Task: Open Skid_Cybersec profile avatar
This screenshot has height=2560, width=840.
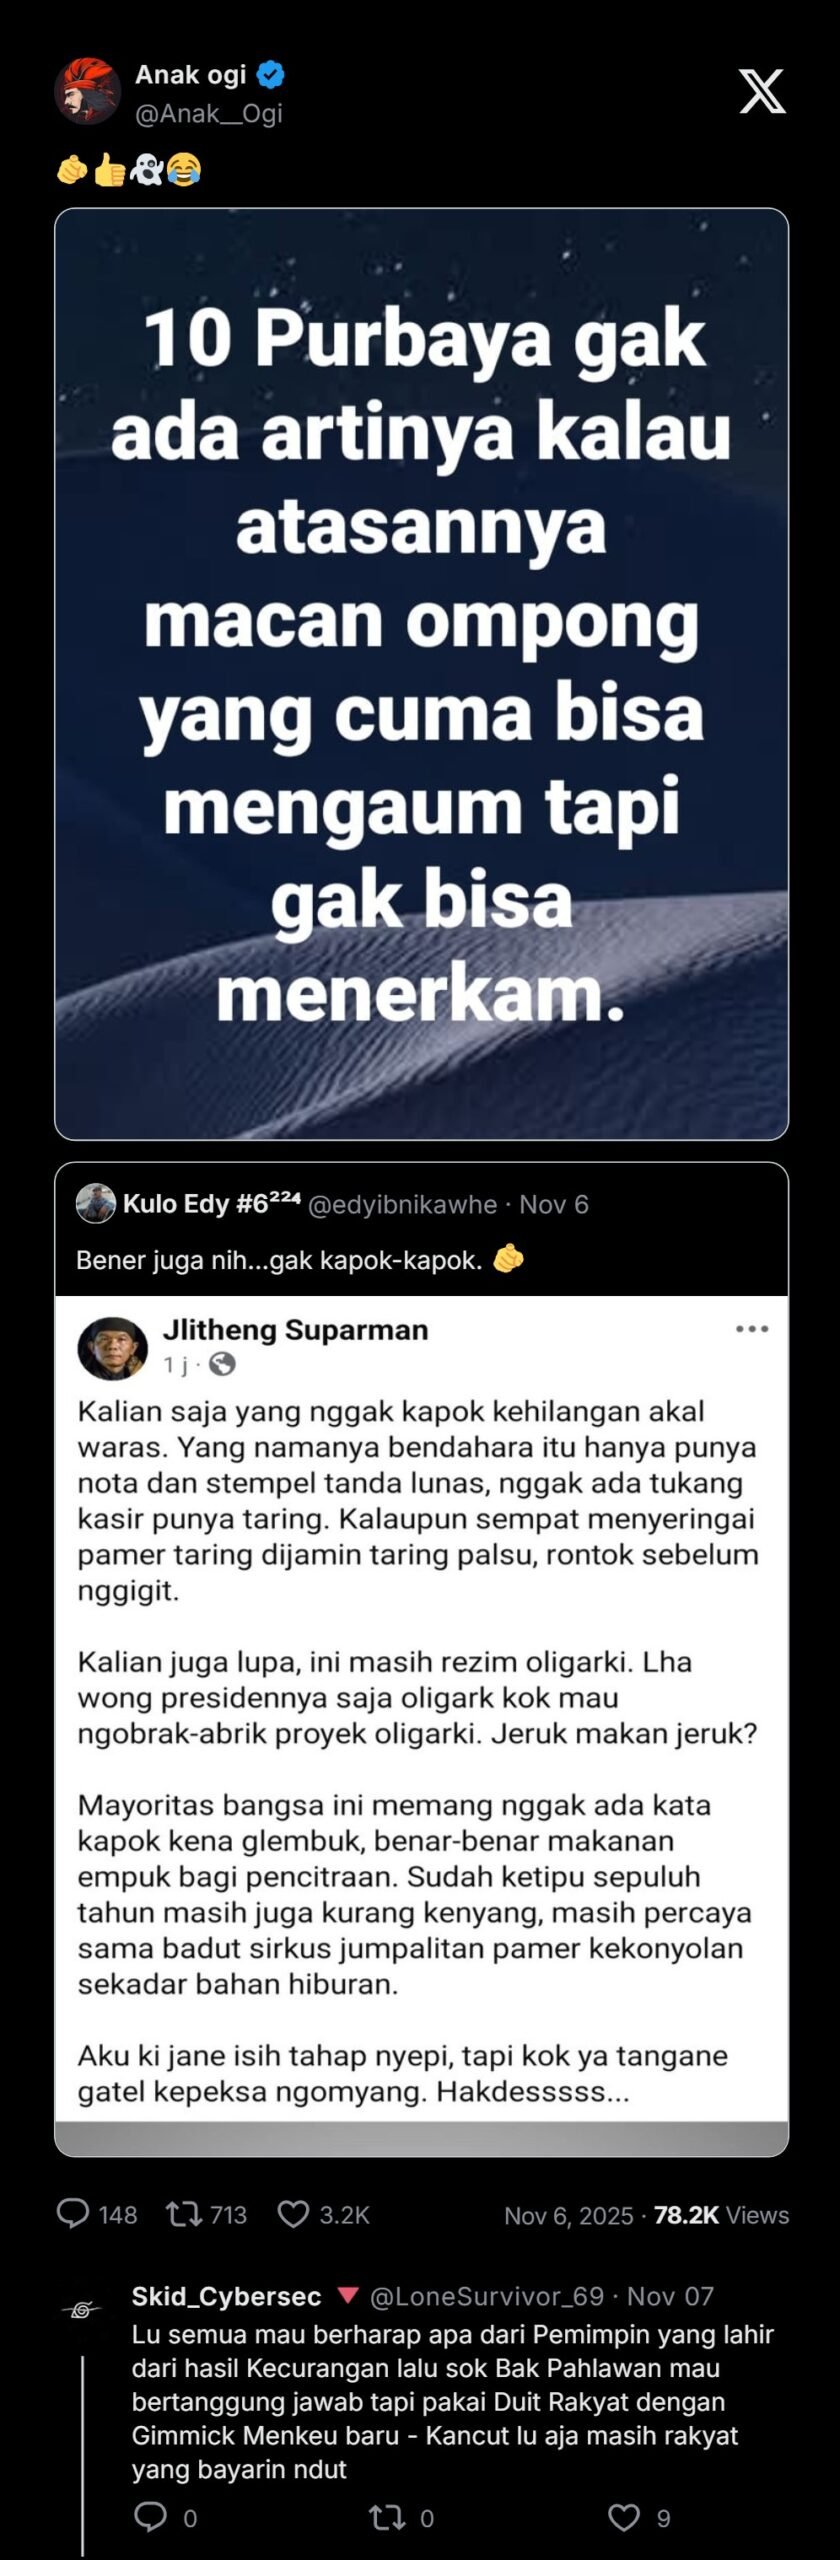Action: (82, 2310)
